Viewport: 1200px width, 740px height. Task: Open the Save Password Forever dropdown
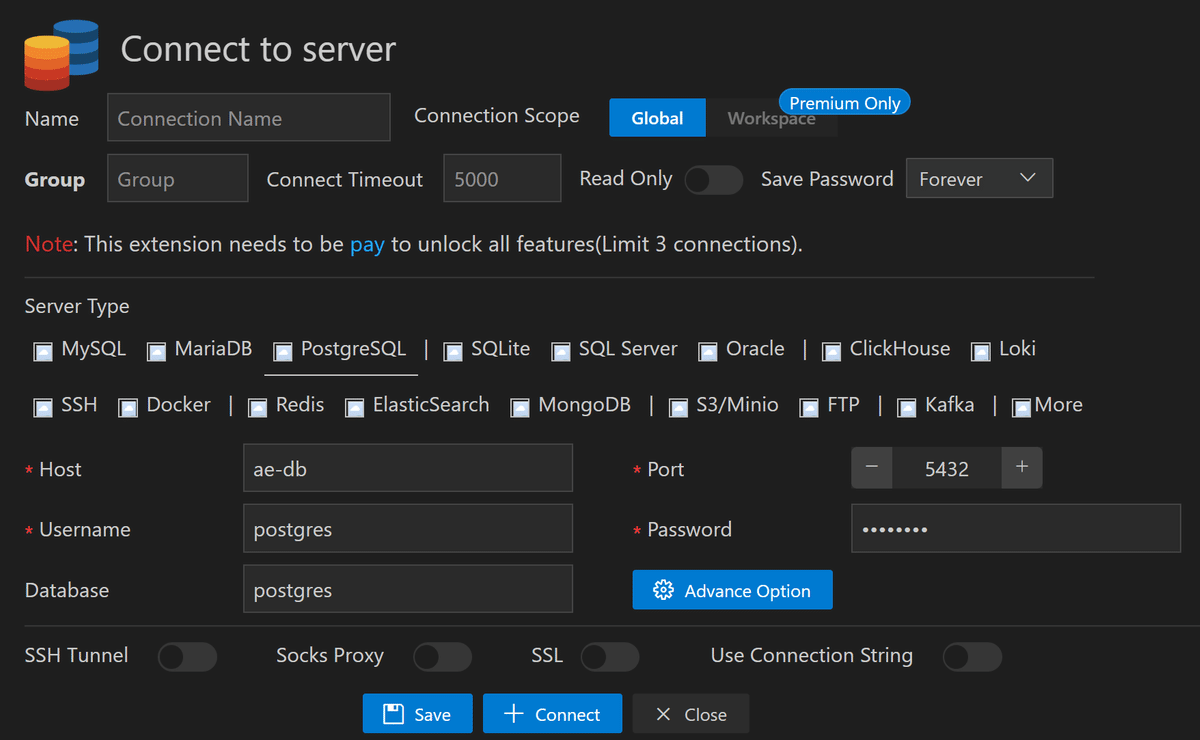click(979, 178)
